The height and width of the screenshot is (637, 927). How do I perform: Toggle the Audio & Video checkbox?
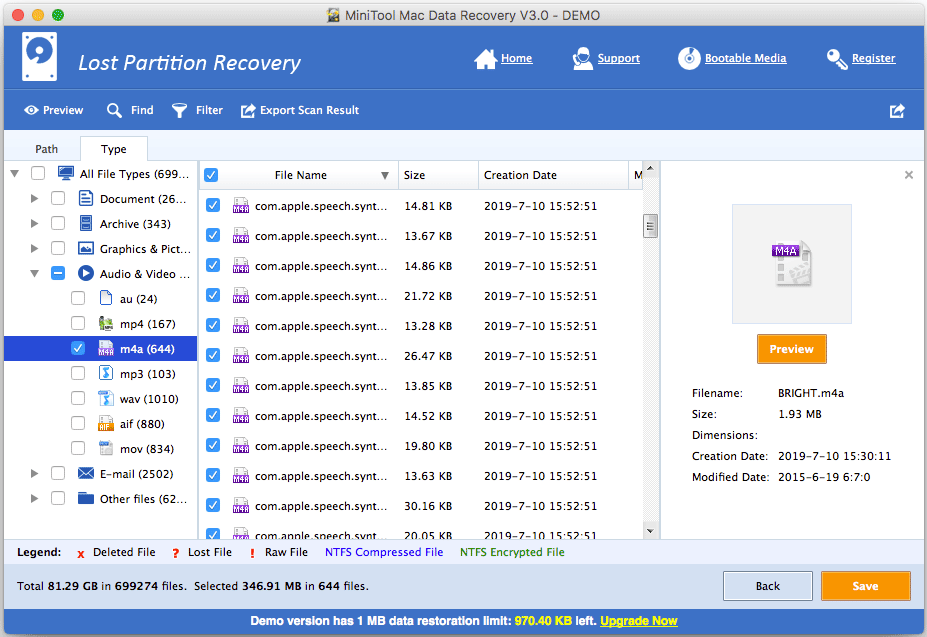tap(58, 273)
